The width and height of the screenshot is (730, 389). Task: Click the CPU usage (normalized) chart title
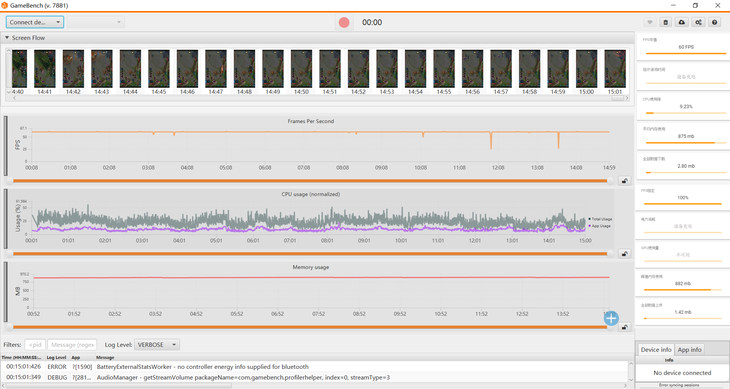(x=311, y=194)
